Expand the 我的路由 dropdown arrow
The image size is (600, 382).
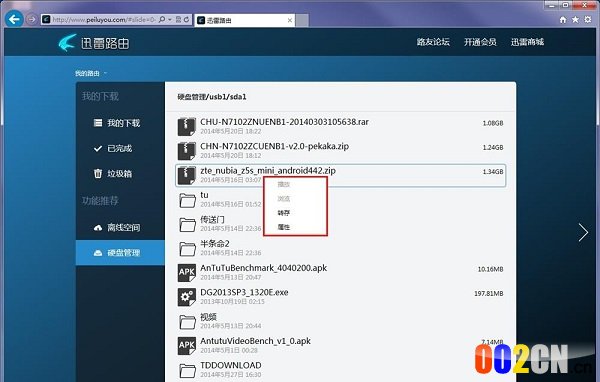point(105,73)
